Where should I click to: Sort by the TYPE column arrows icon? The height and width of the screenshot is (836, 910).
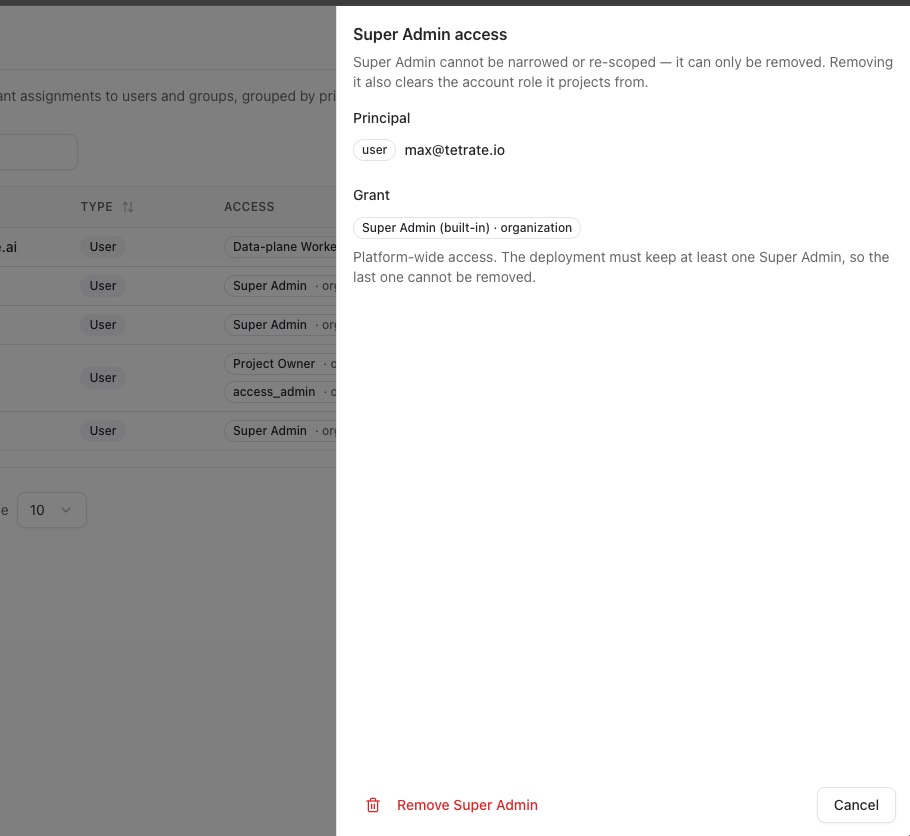(x=128, y=207)
